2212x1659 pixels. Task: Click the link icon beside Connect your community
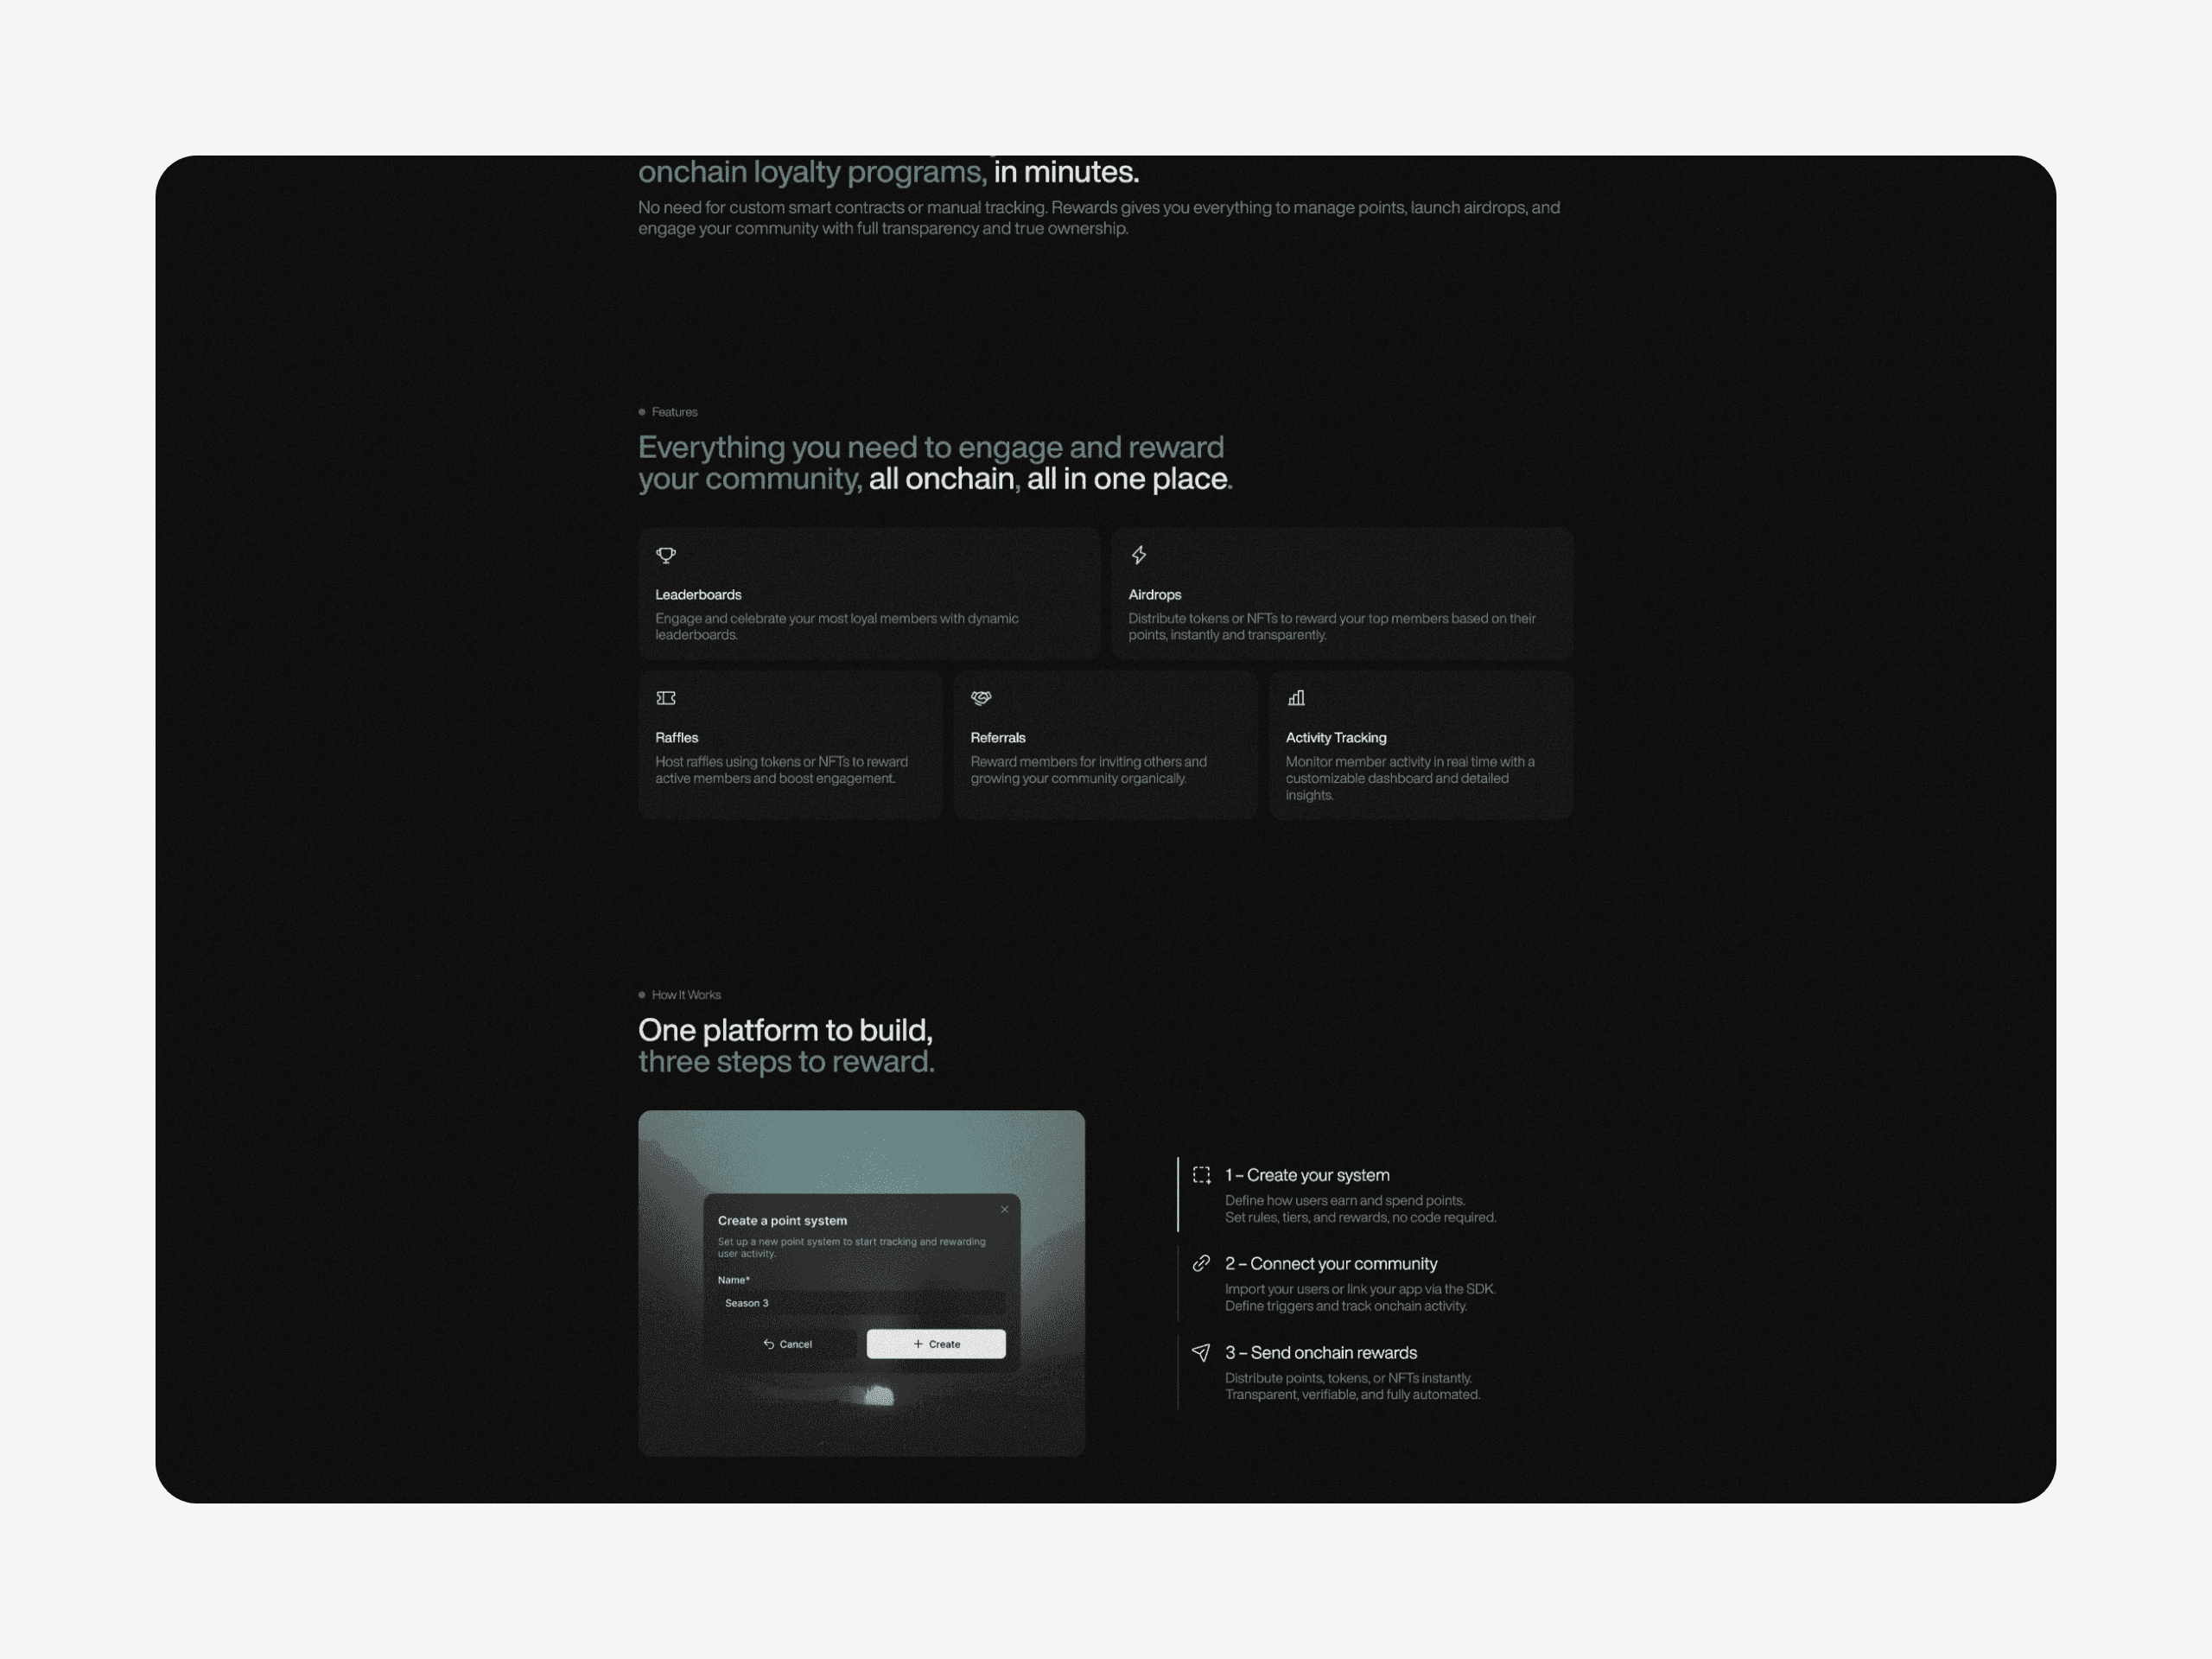pyautogui.click(x=1202, y=1263)
